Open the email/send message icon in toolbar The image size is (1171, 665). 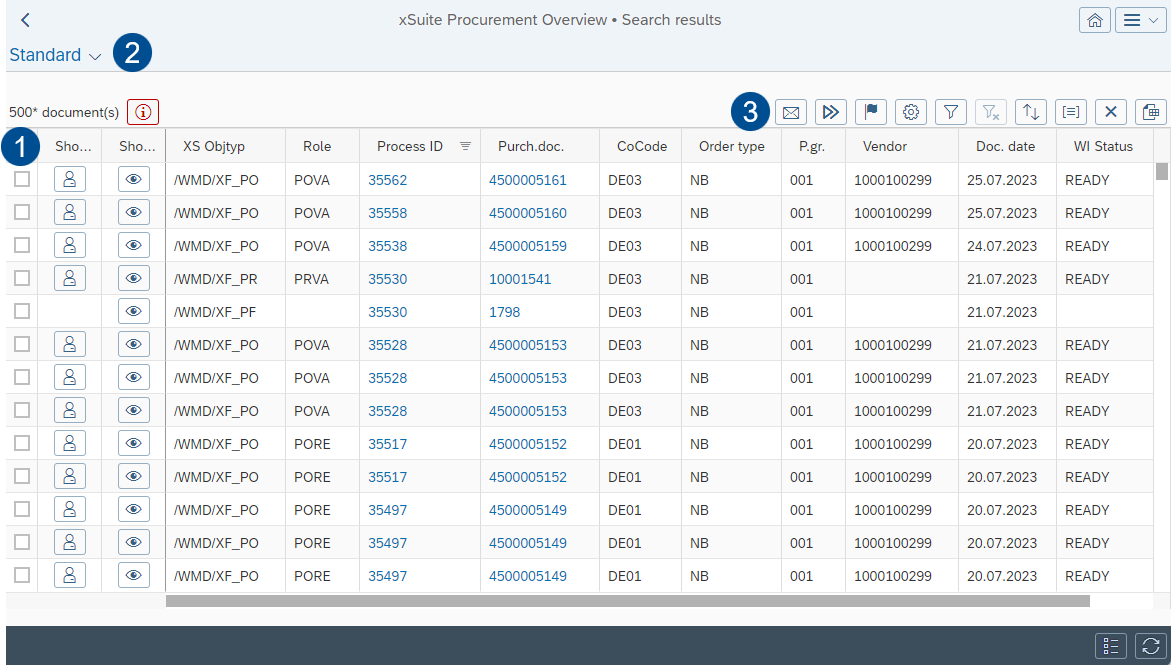click(x=790, y=111)
